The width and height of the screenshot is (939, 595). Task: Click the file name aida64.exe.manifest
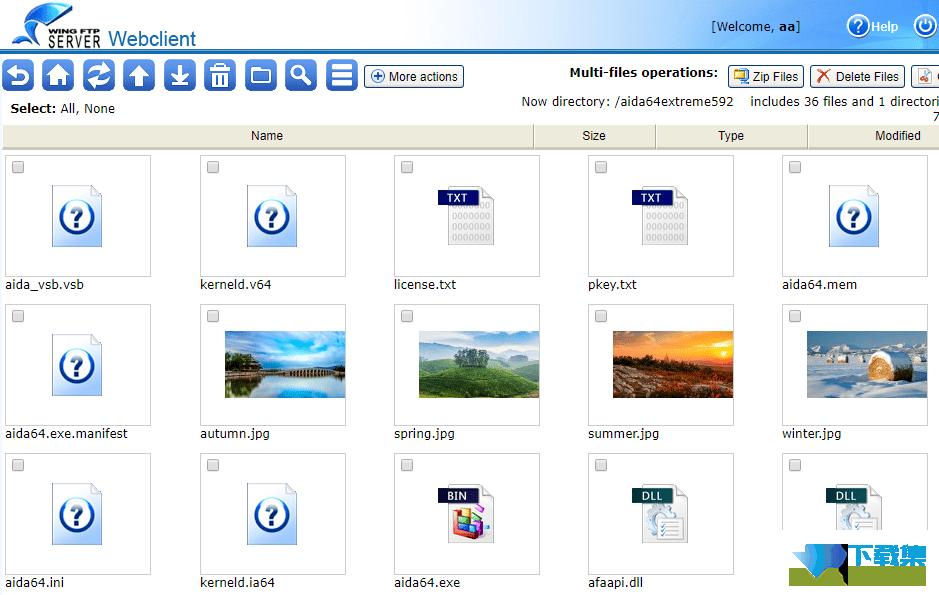66,434
